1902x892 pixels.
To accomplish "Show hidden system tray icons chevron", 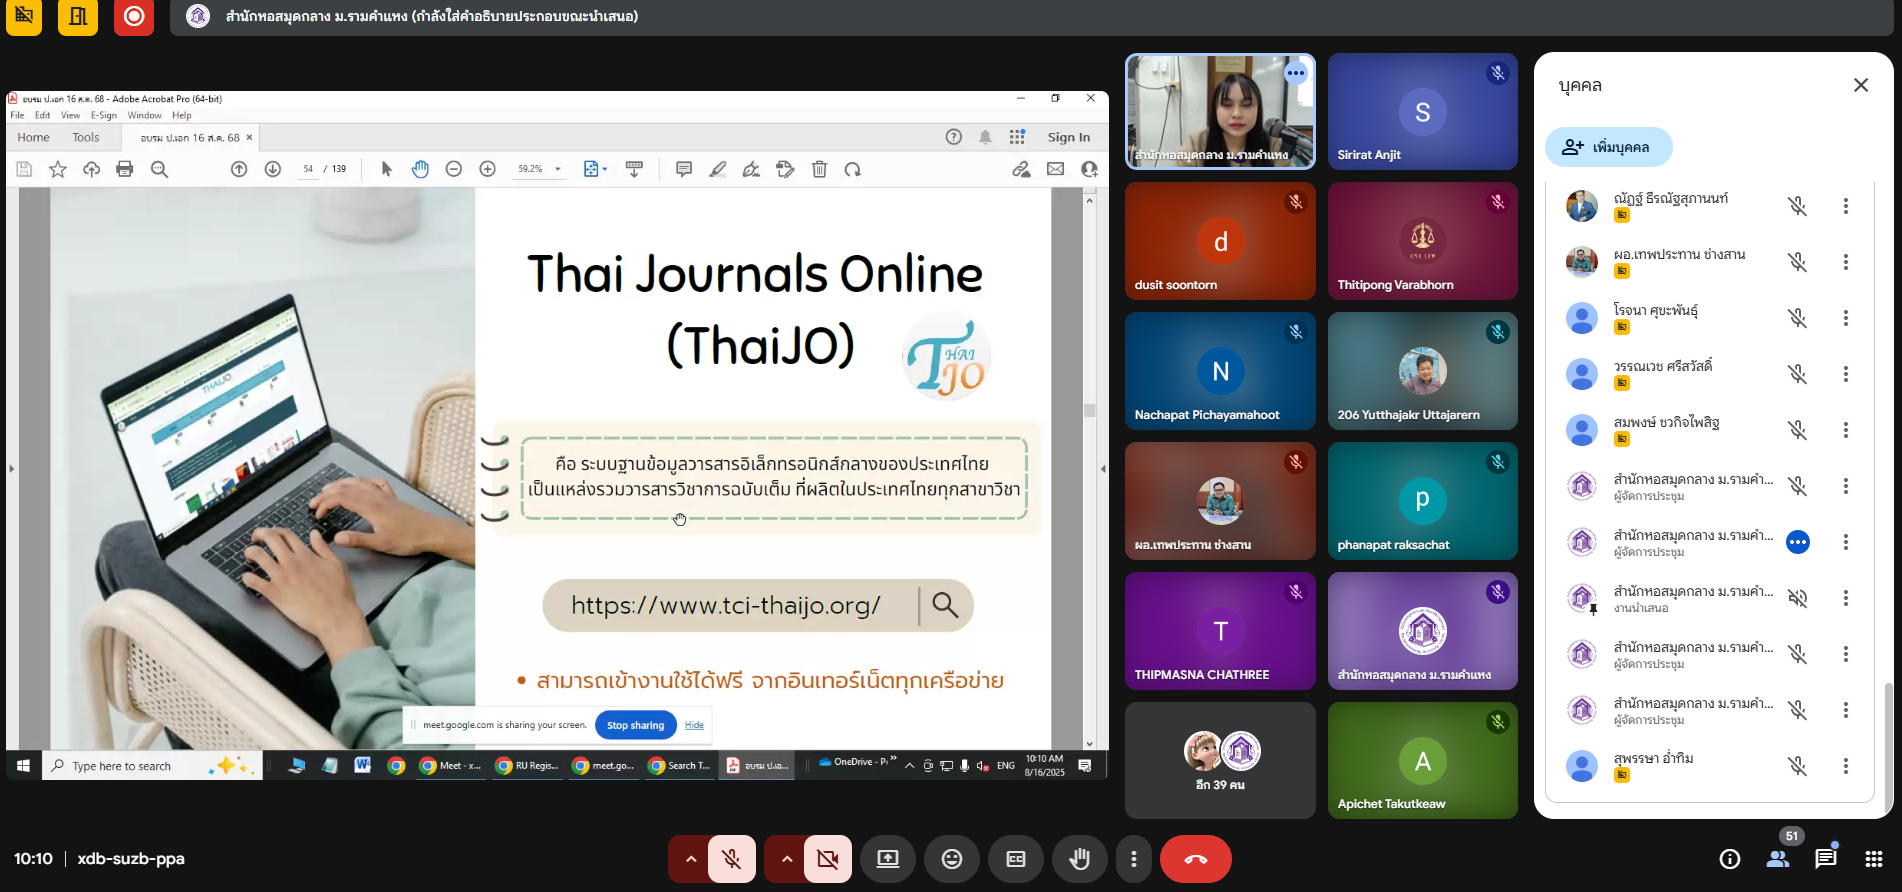I will point(909,766).
